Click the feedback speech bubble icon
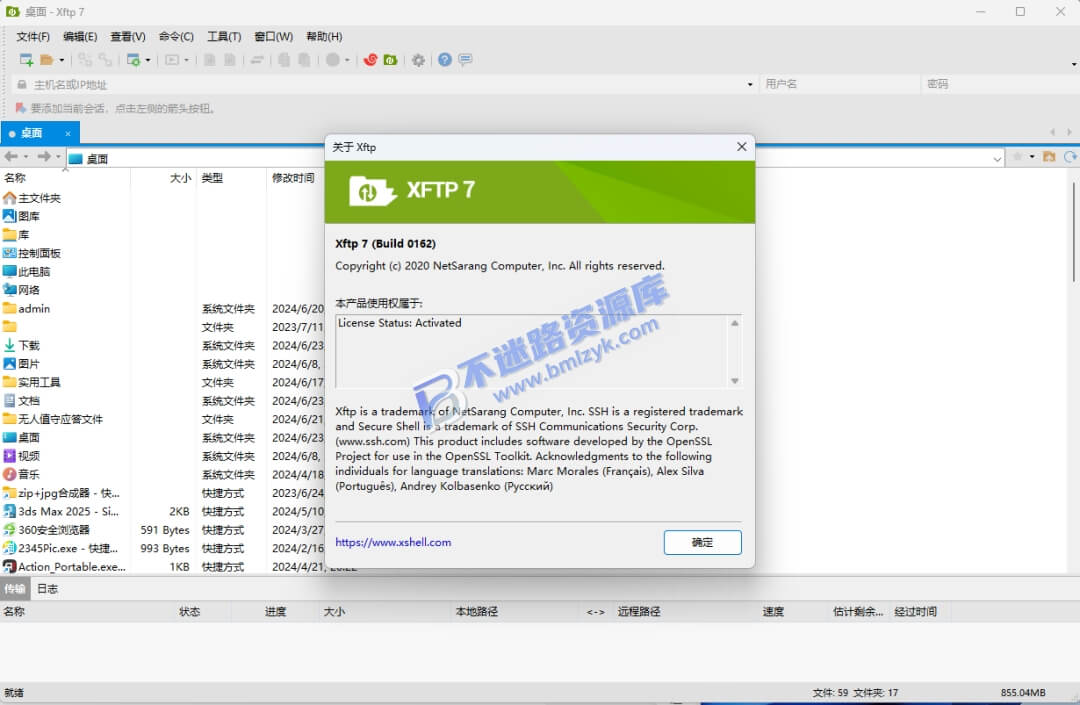 [466, 60]
